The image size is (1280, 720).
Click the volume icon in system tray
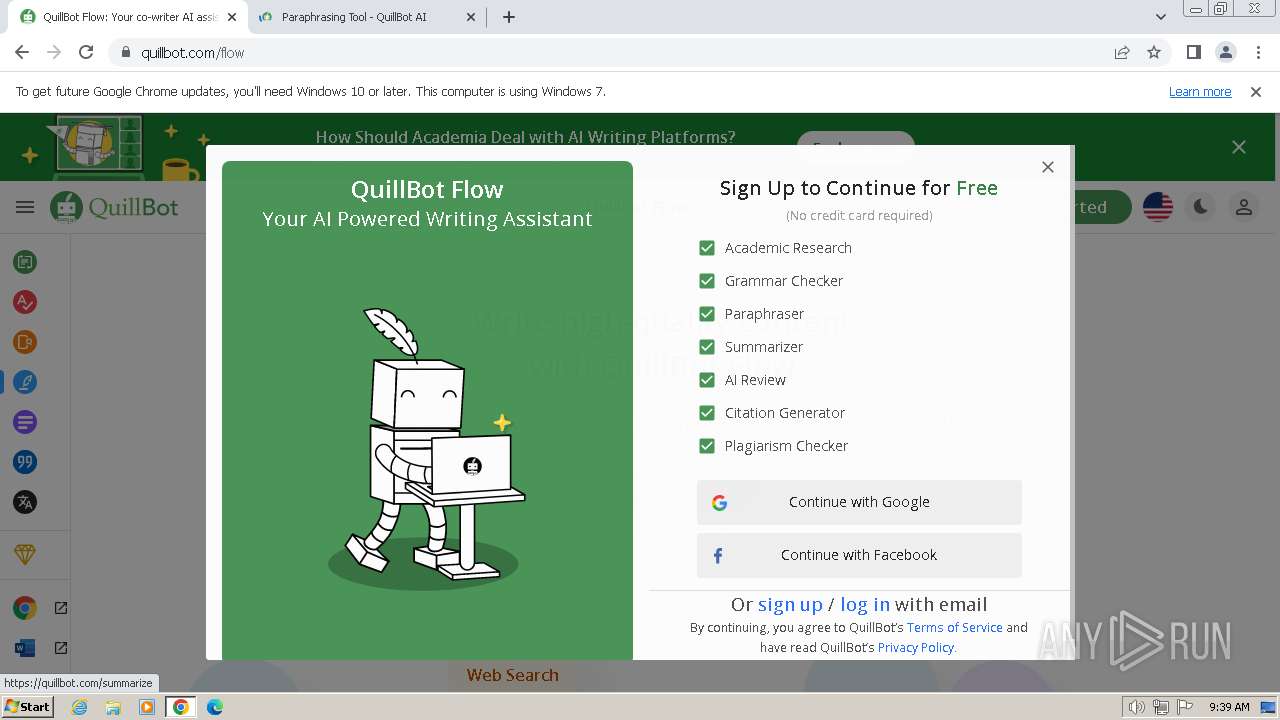[1137, 707]
